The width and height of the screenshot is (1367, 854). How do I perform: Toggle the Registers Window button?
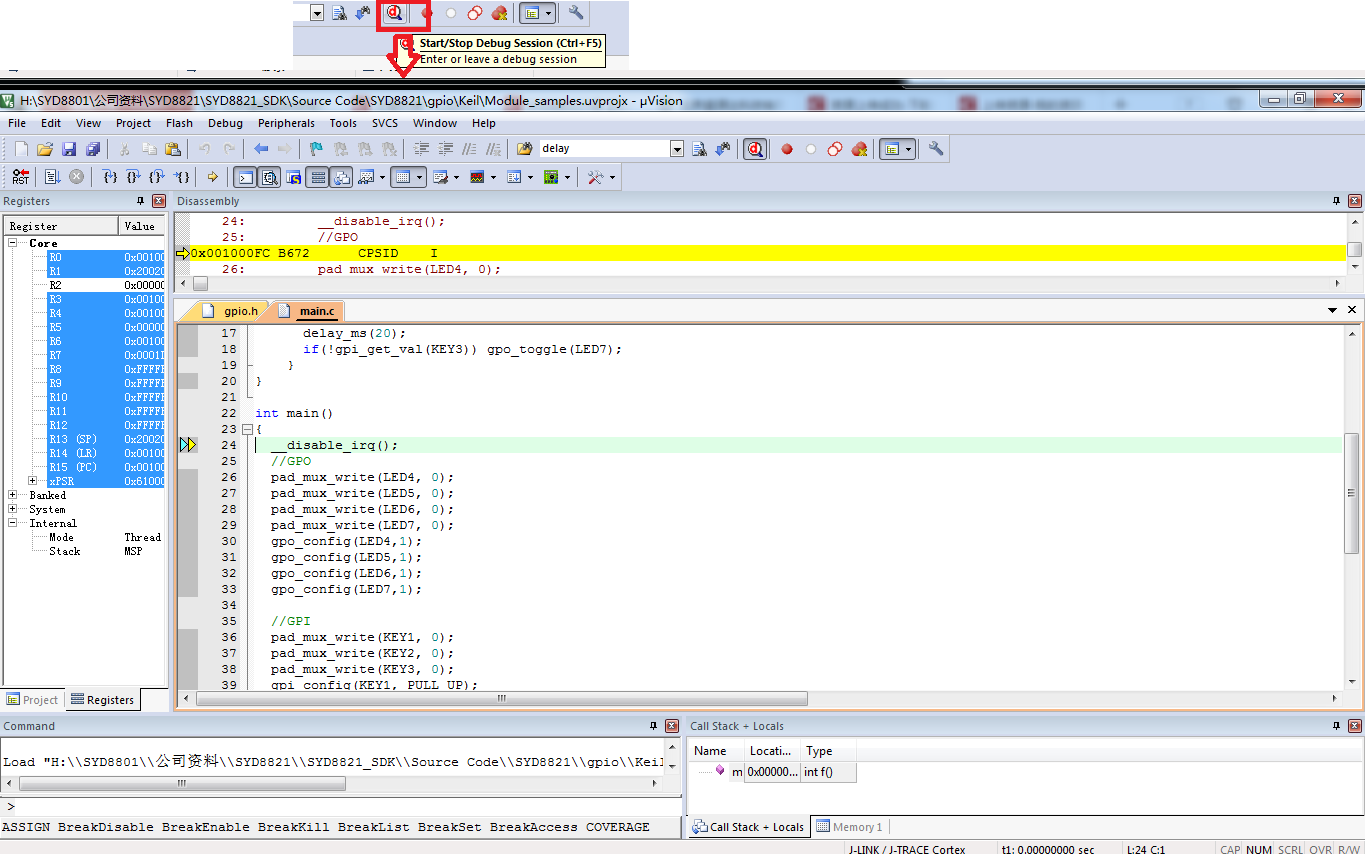point(318,177)
